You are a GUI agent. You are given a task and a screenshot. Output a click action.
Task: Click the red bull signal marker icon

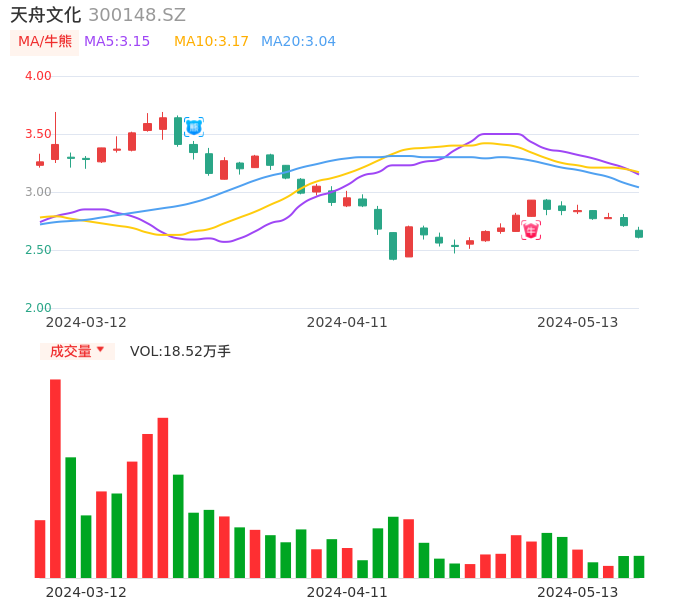[531, 230]
